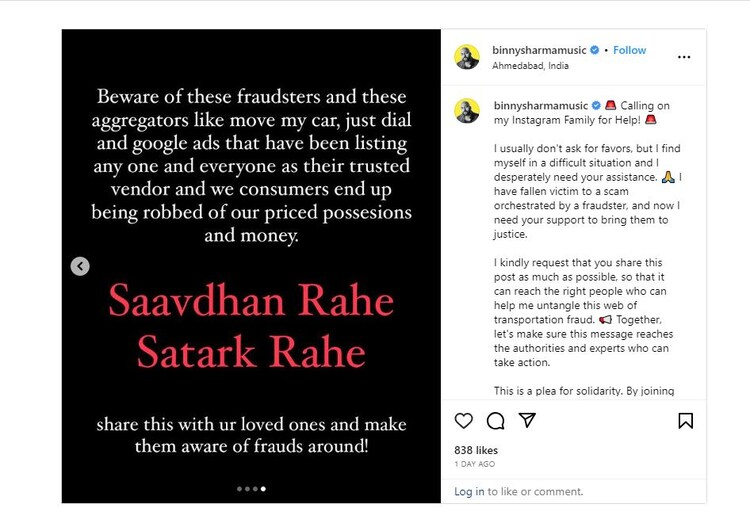
Task: Like the post with the heart icon
Action: [x=464, y=421]
